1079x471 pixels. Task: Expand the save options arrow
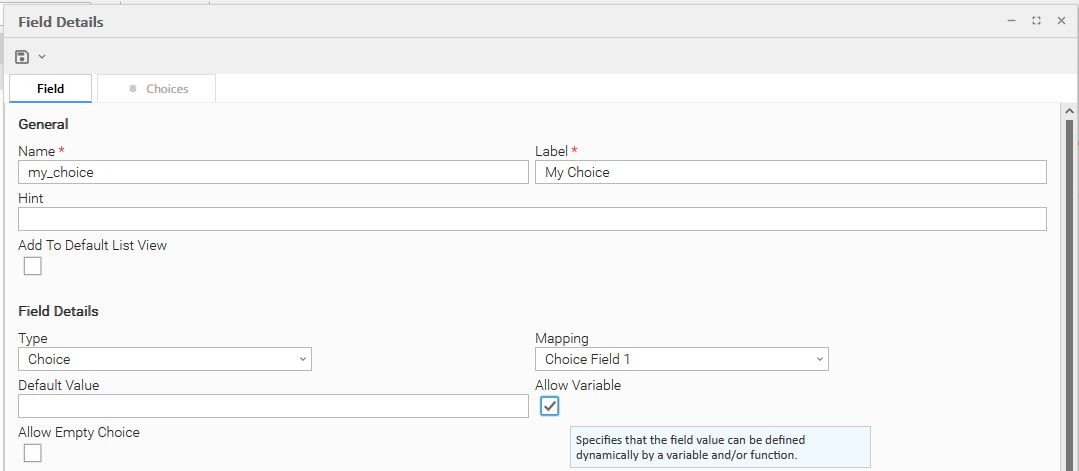(42, 56)
